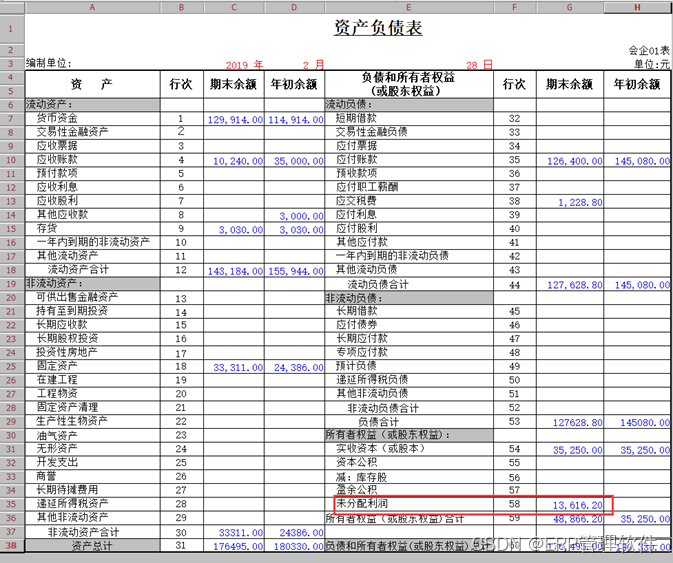673x563 pixels.
Task: Click 资产总计 opening value 180330.00
Action: [x=299, y=546]
